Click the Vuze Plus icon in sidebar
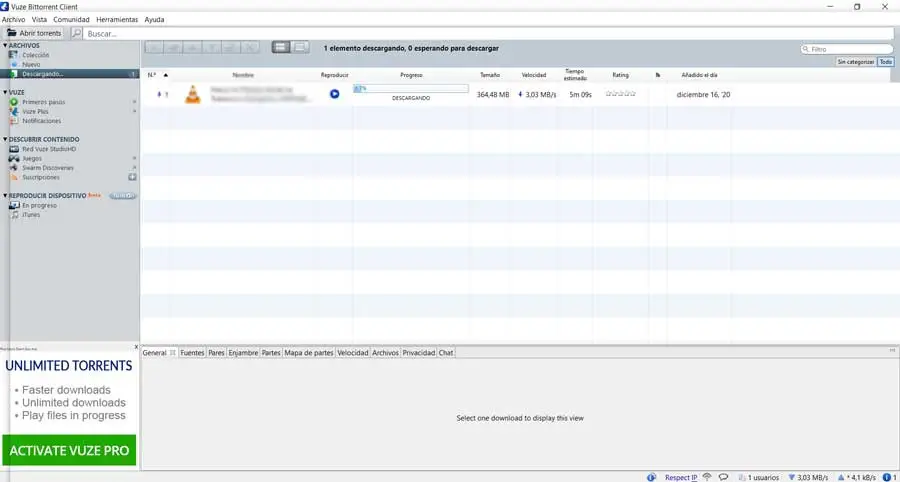 click(x=14, y=111)
